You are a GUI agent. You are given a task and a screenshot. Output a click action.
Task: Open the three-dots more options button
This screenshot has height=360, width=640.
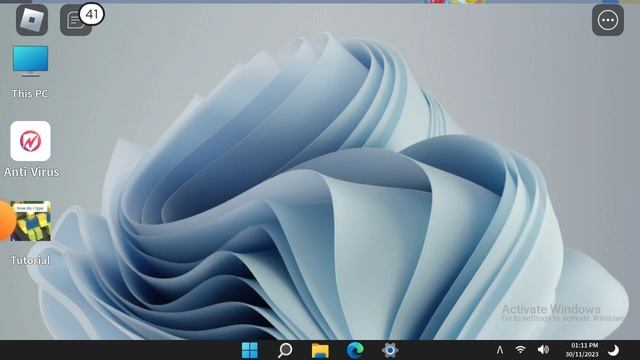click(608, 20)
